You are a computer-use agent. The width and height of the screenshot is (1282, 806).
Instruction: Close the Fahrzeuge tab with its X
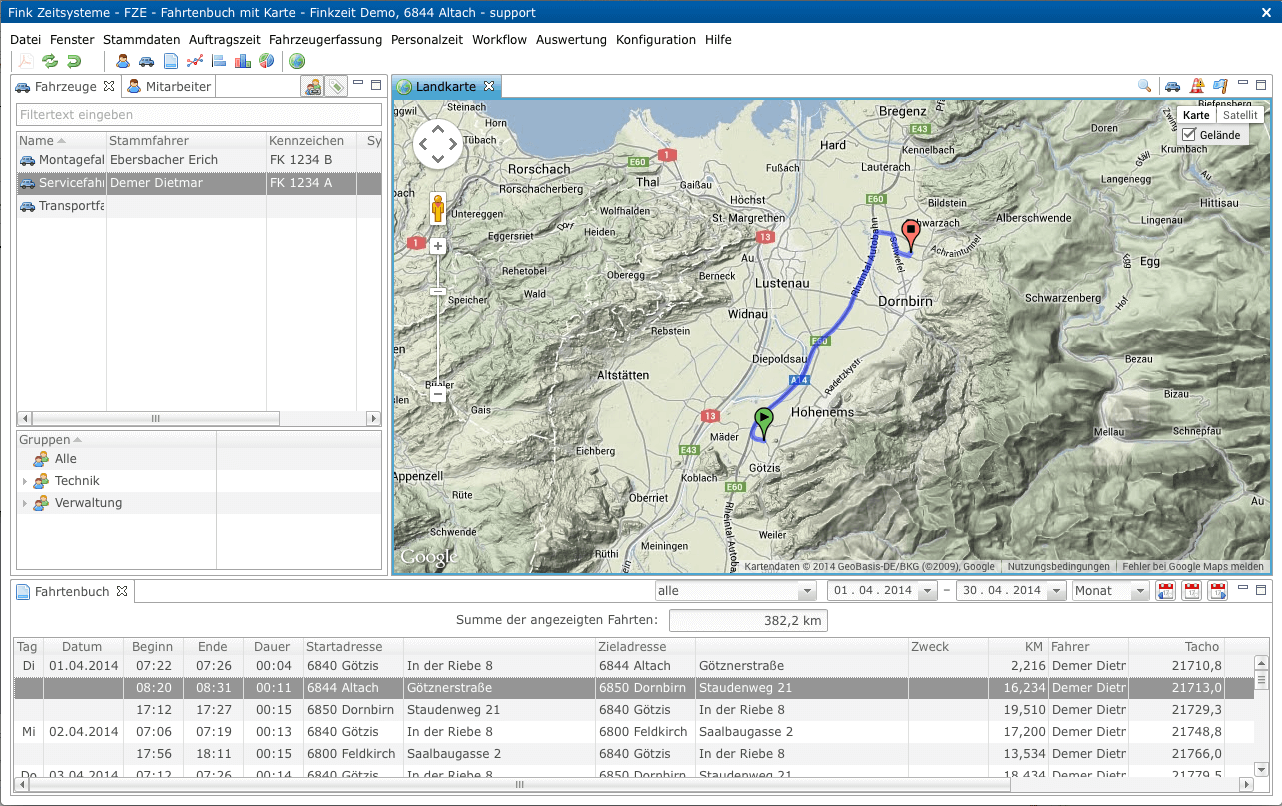coord(109,87)
